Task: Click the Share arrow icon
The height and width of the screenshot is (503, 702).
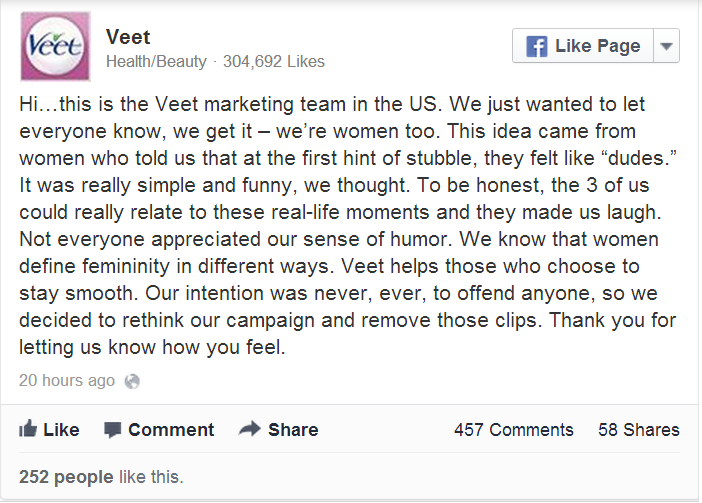Action: pos(249,429)
